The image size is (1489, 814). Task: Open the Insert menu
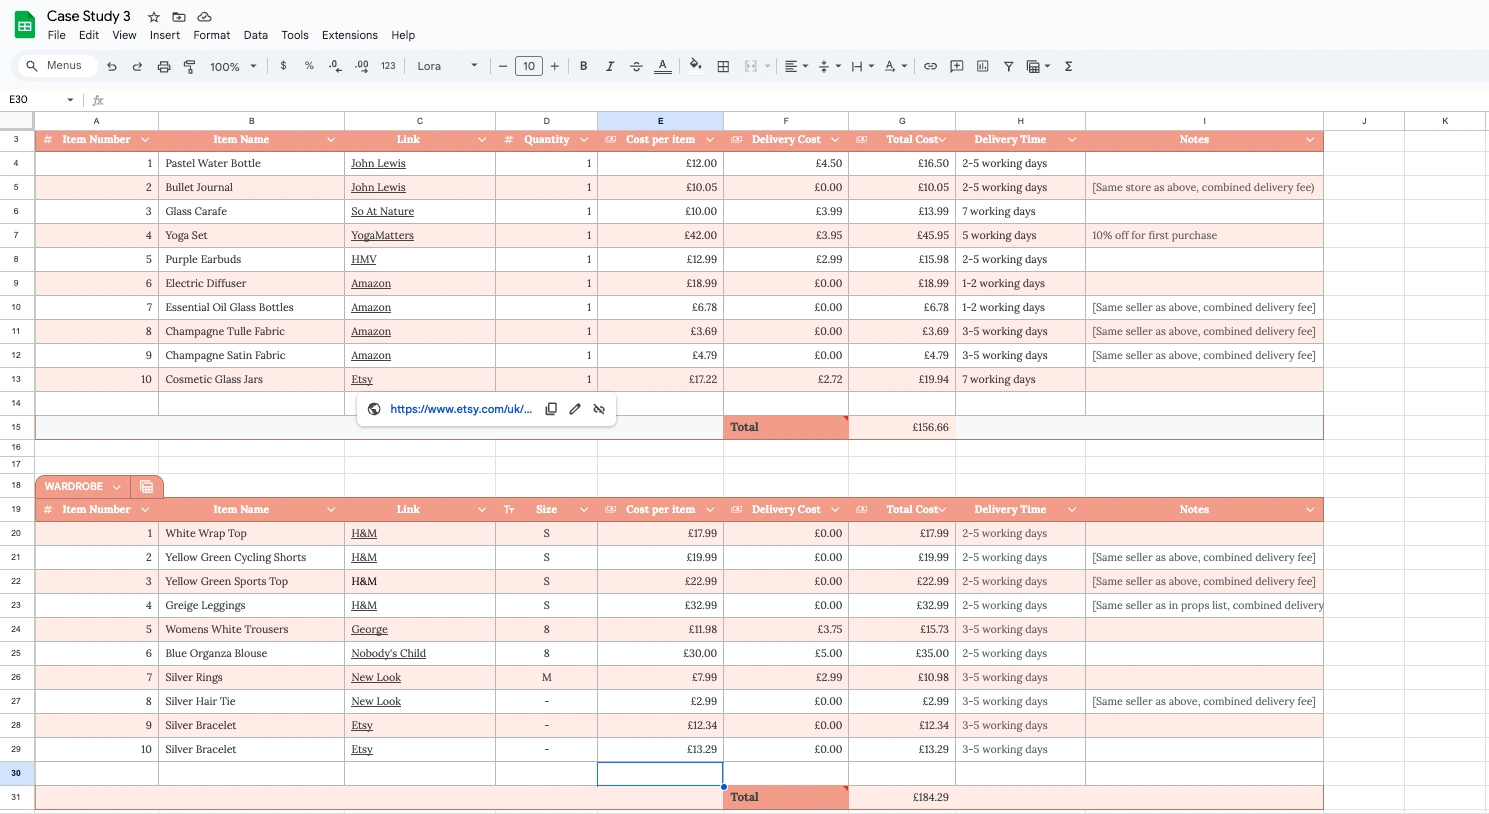[165, 35]
